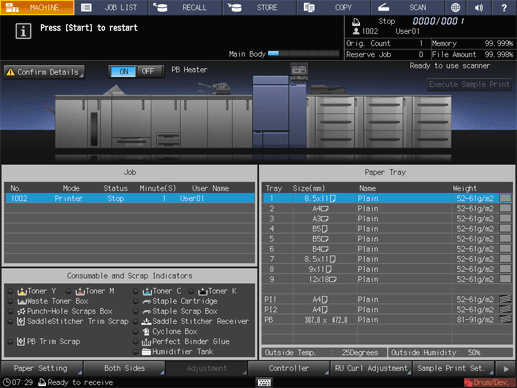
Task: Show more bottom functions with arrow
Action: 506,369
